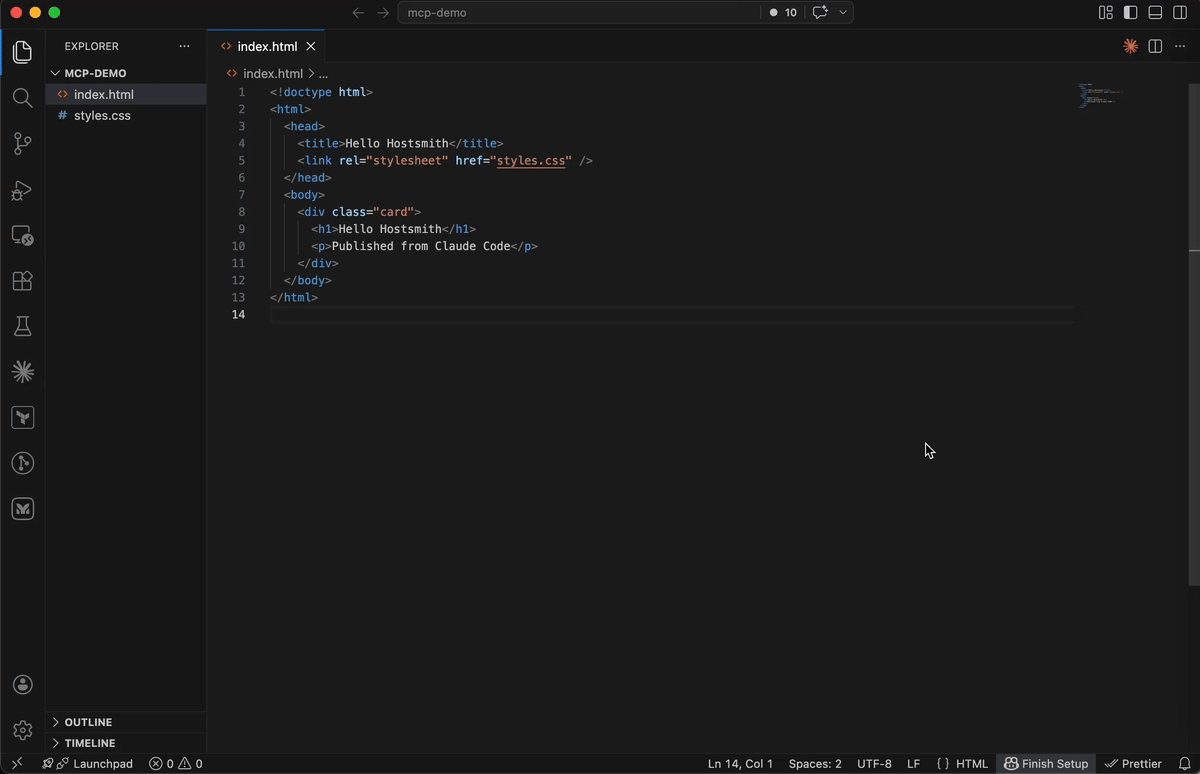Open the Run and Debug icon

click(x=22, y=190)
